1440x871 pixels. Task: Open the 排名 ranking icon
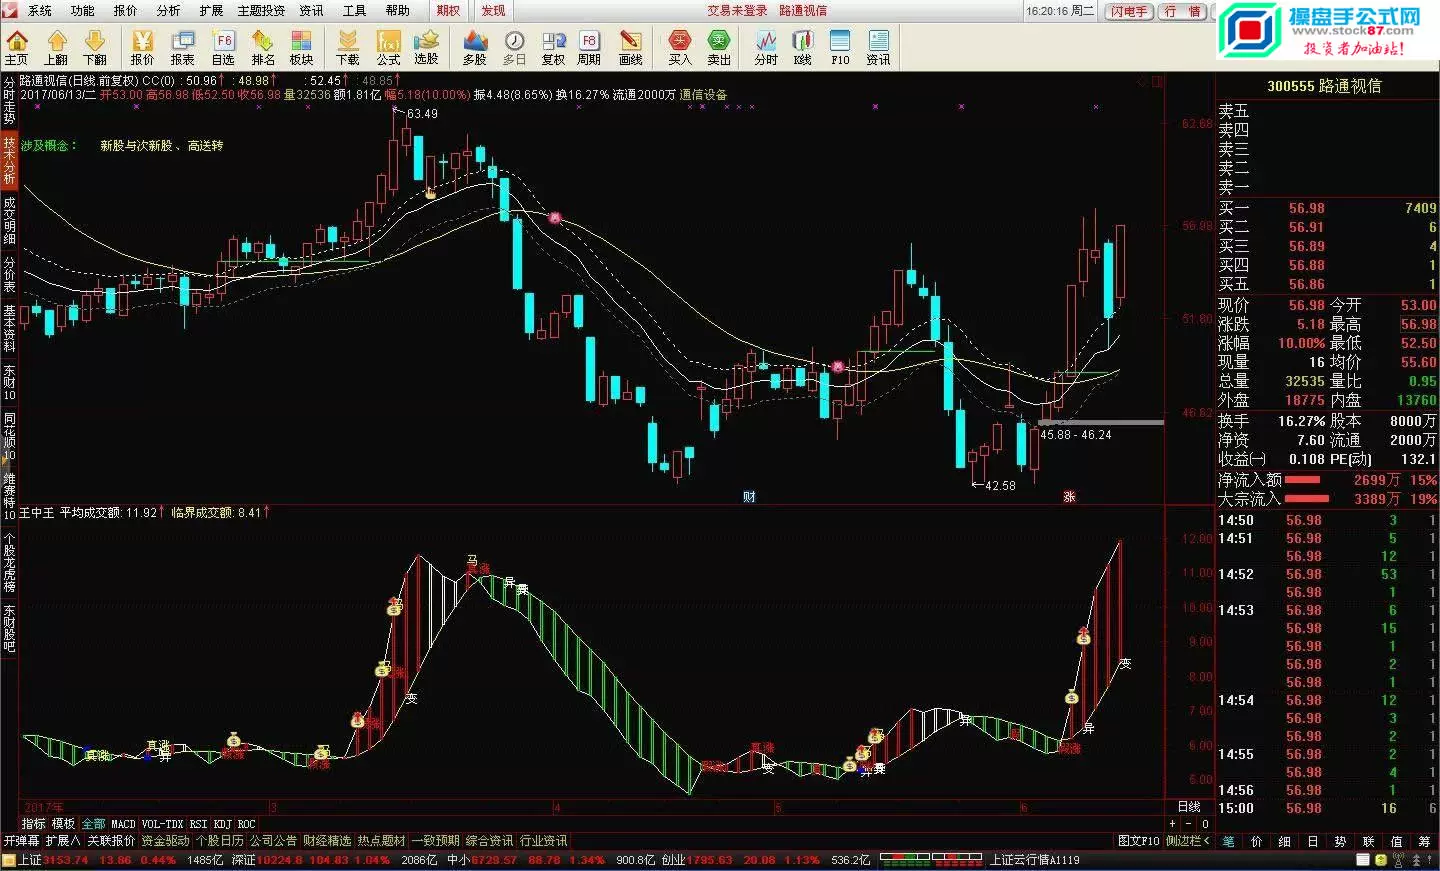pyautogui.click(x=263, y=47)
